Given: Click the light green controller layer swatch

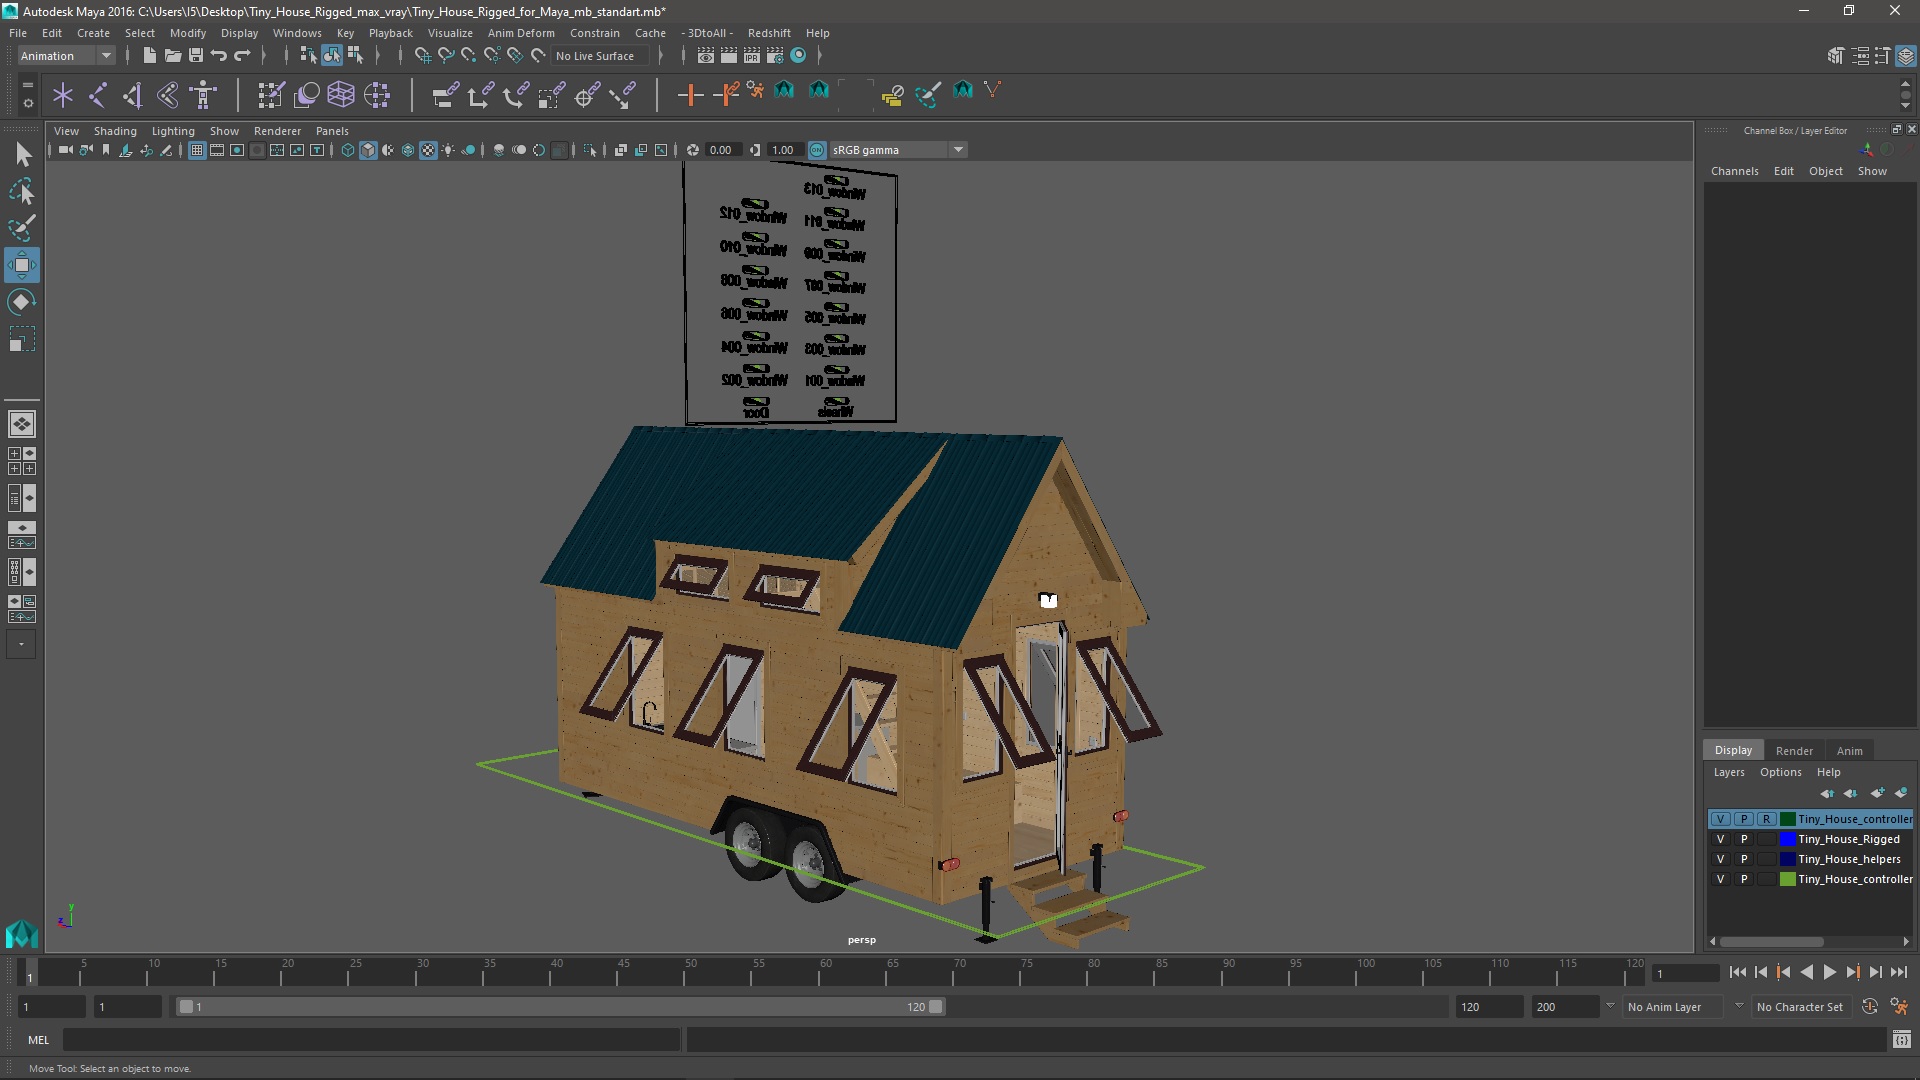Looking at the screenshot, I should pos(1788,879).
